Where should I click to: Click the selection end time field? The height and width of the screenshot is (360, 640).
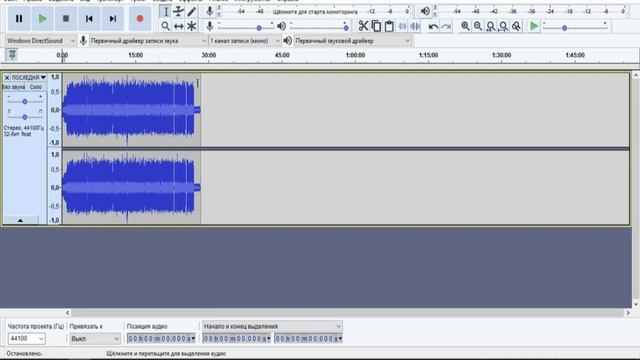click(309, 338)
